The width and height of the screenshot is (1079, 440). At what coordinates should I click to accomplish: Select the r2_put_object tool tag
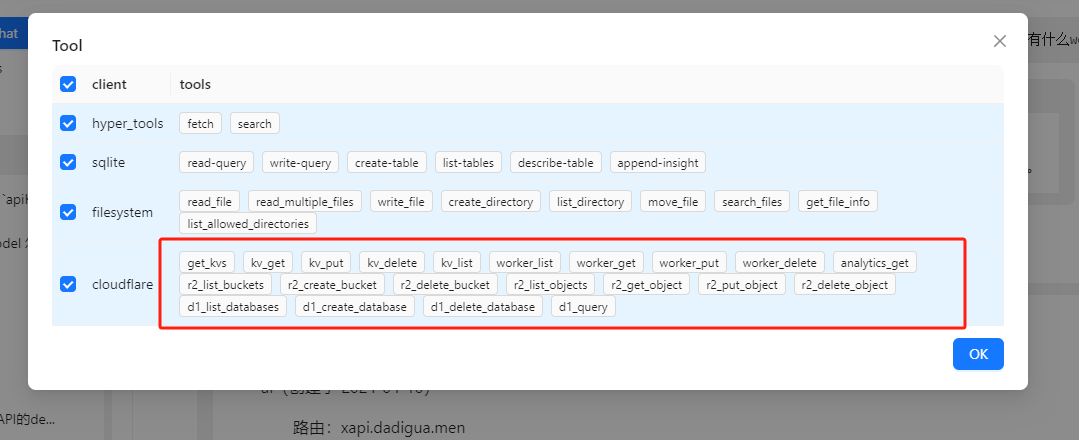pos(742,284)
